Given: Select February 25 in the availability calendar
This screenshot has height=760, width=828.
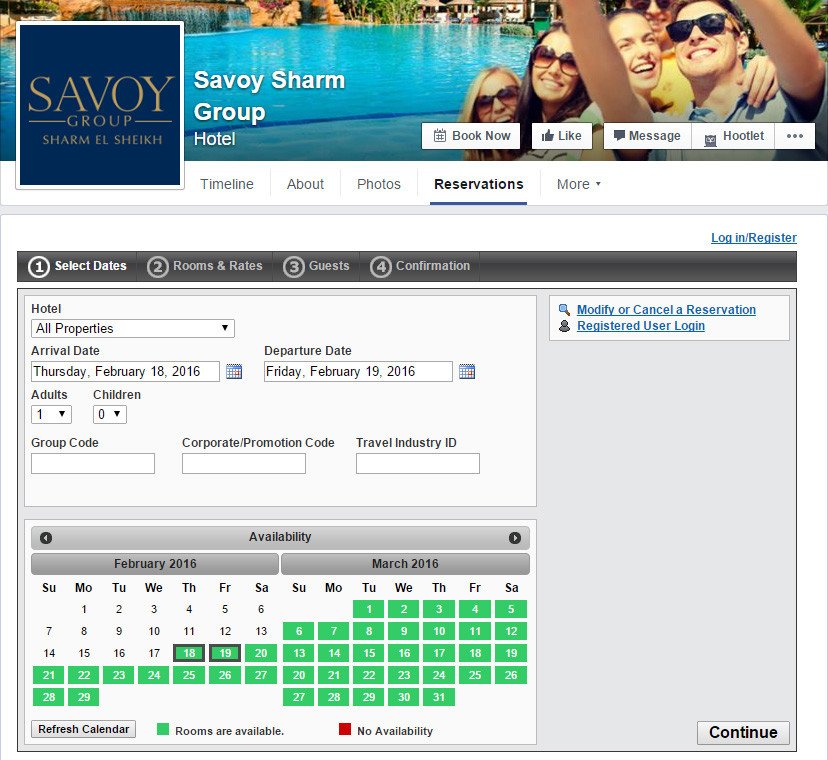Looking at the screenshot, I should 189,675.
